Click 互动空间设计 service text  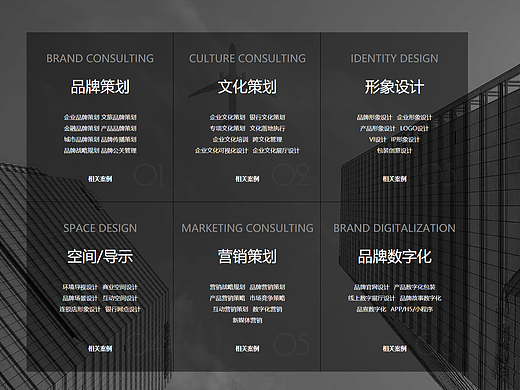point(120,298)
